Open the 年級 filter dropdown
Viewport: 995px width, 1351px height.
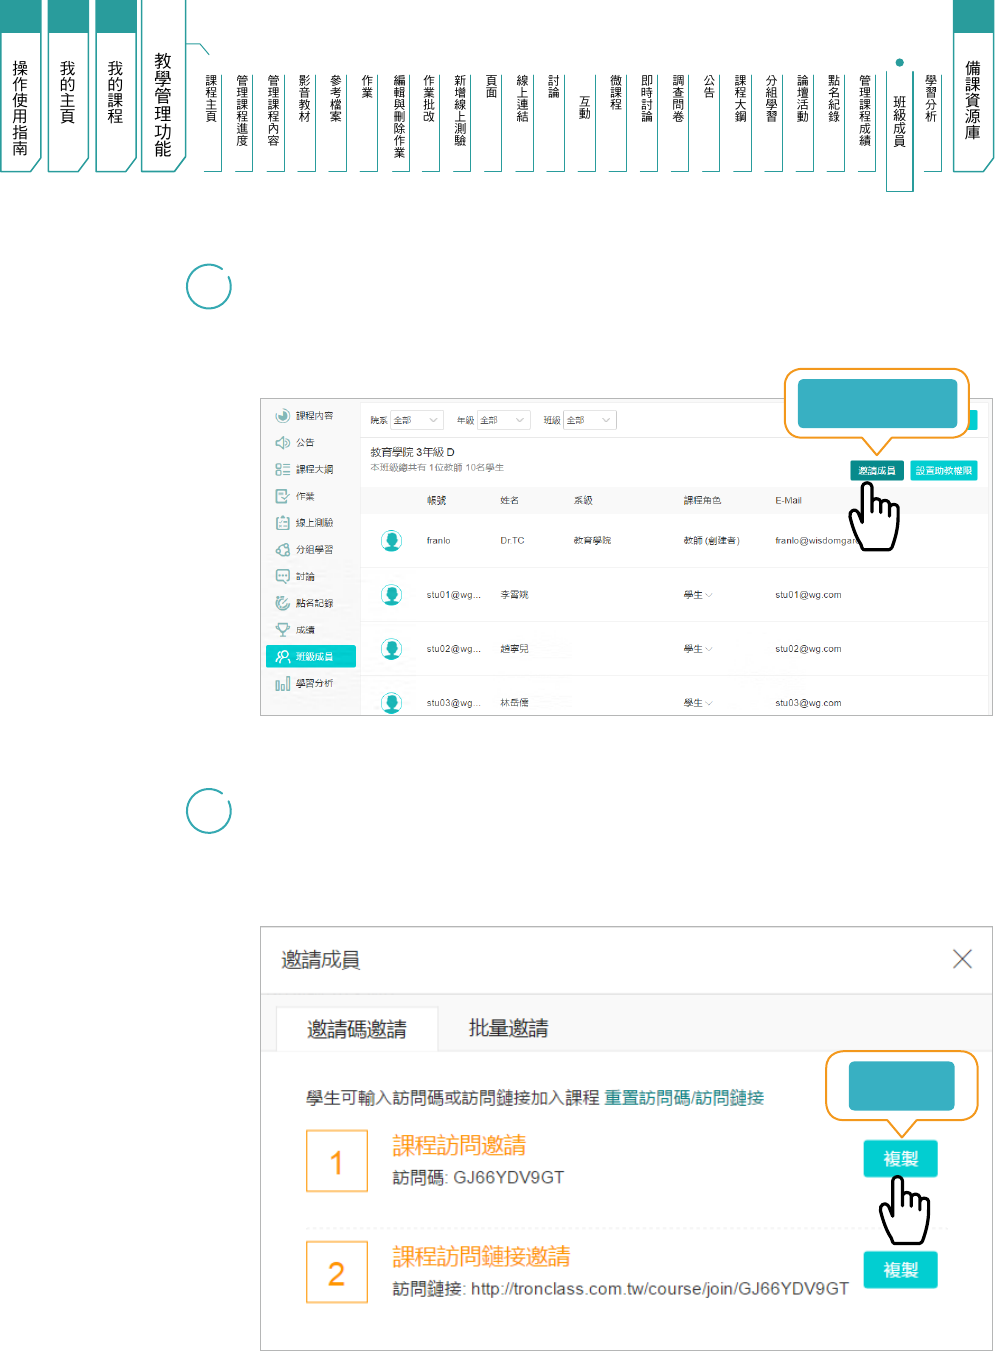tap(503, 420)
